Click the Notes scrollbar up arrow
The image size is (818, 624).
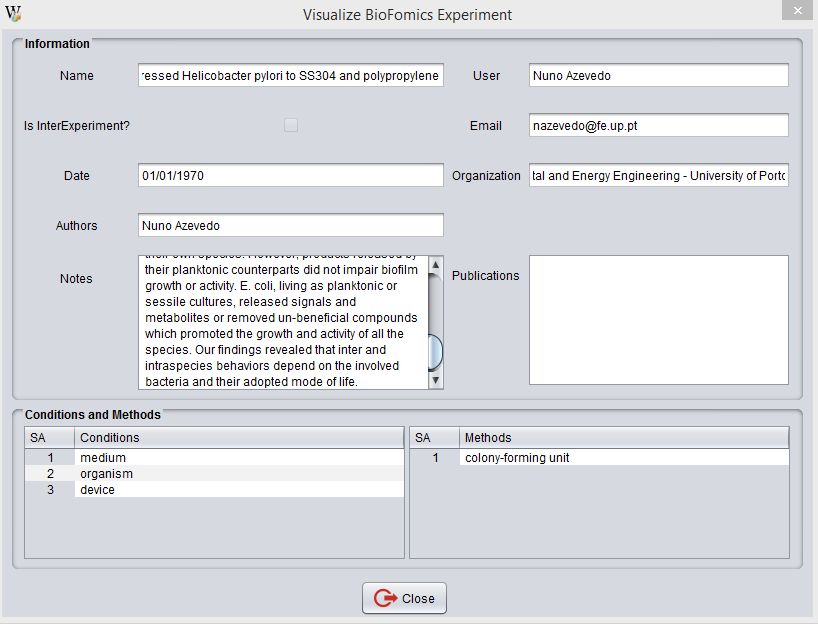tap(436, 265)
